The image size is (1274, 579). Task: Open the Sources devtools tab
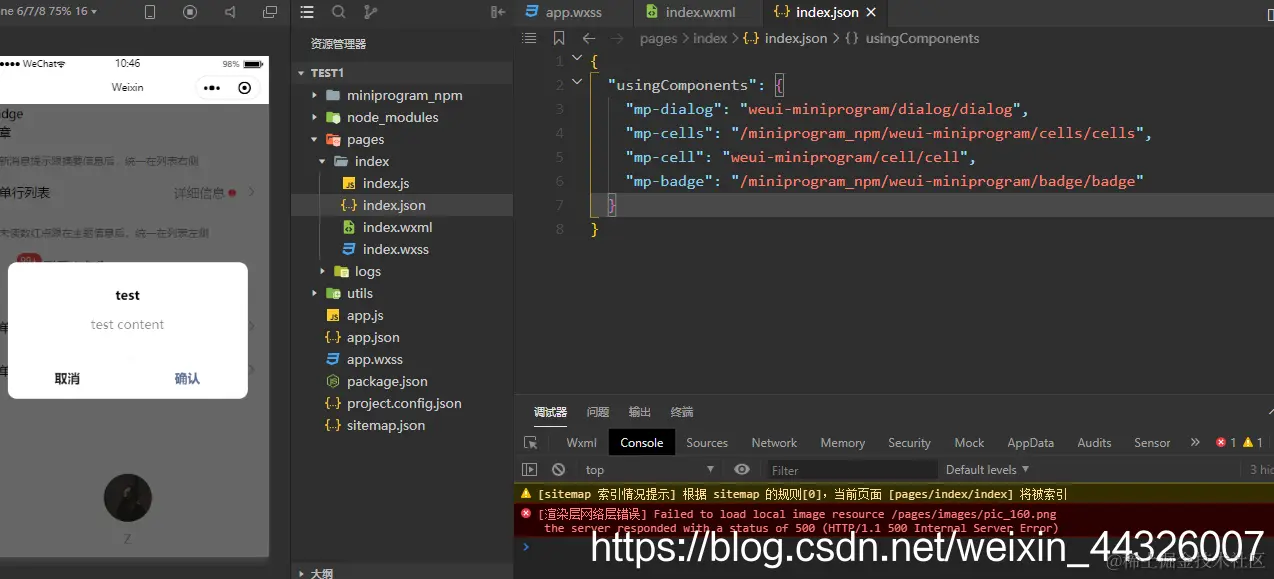tap(707, 443)
